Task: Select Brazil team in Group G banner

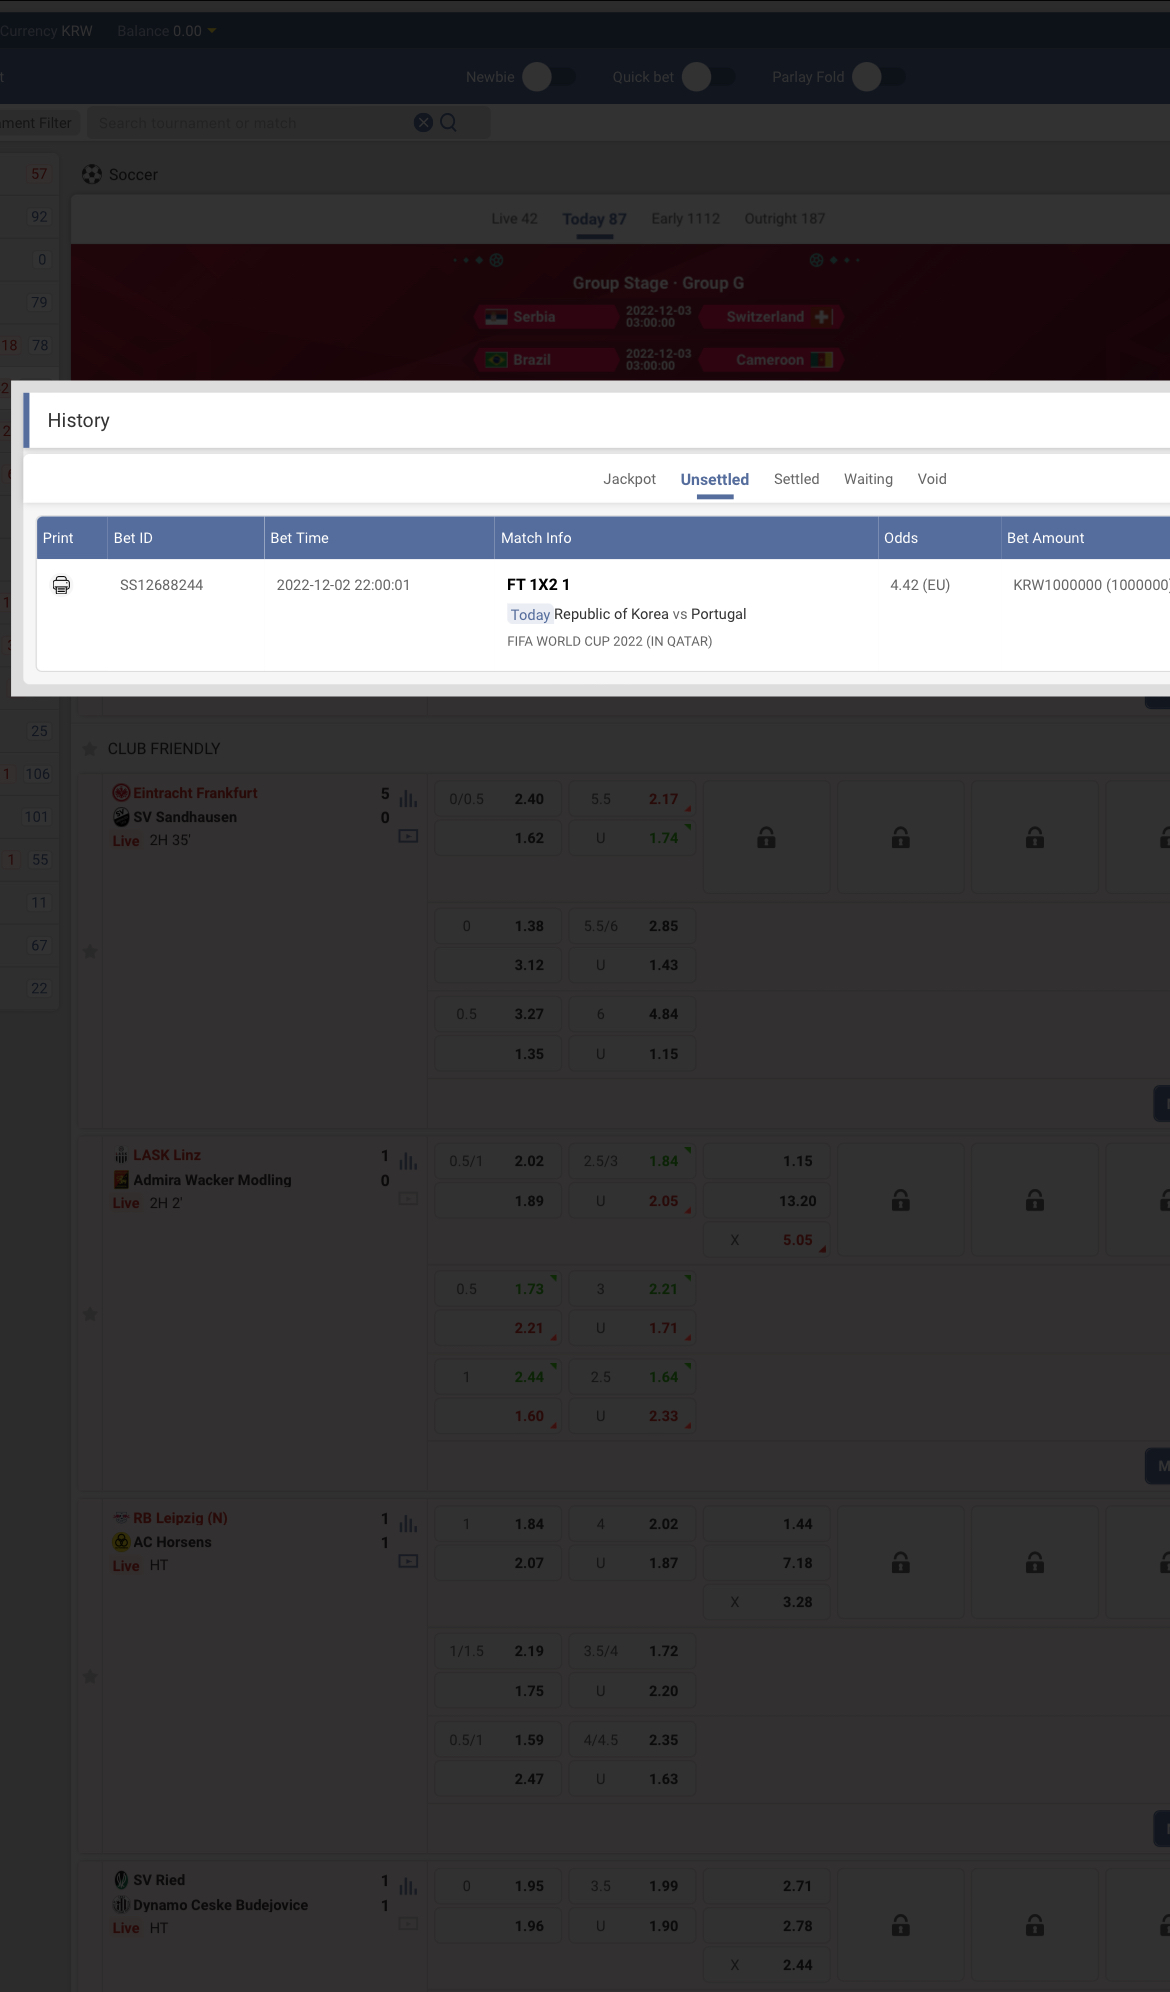Action: [547, 360]
